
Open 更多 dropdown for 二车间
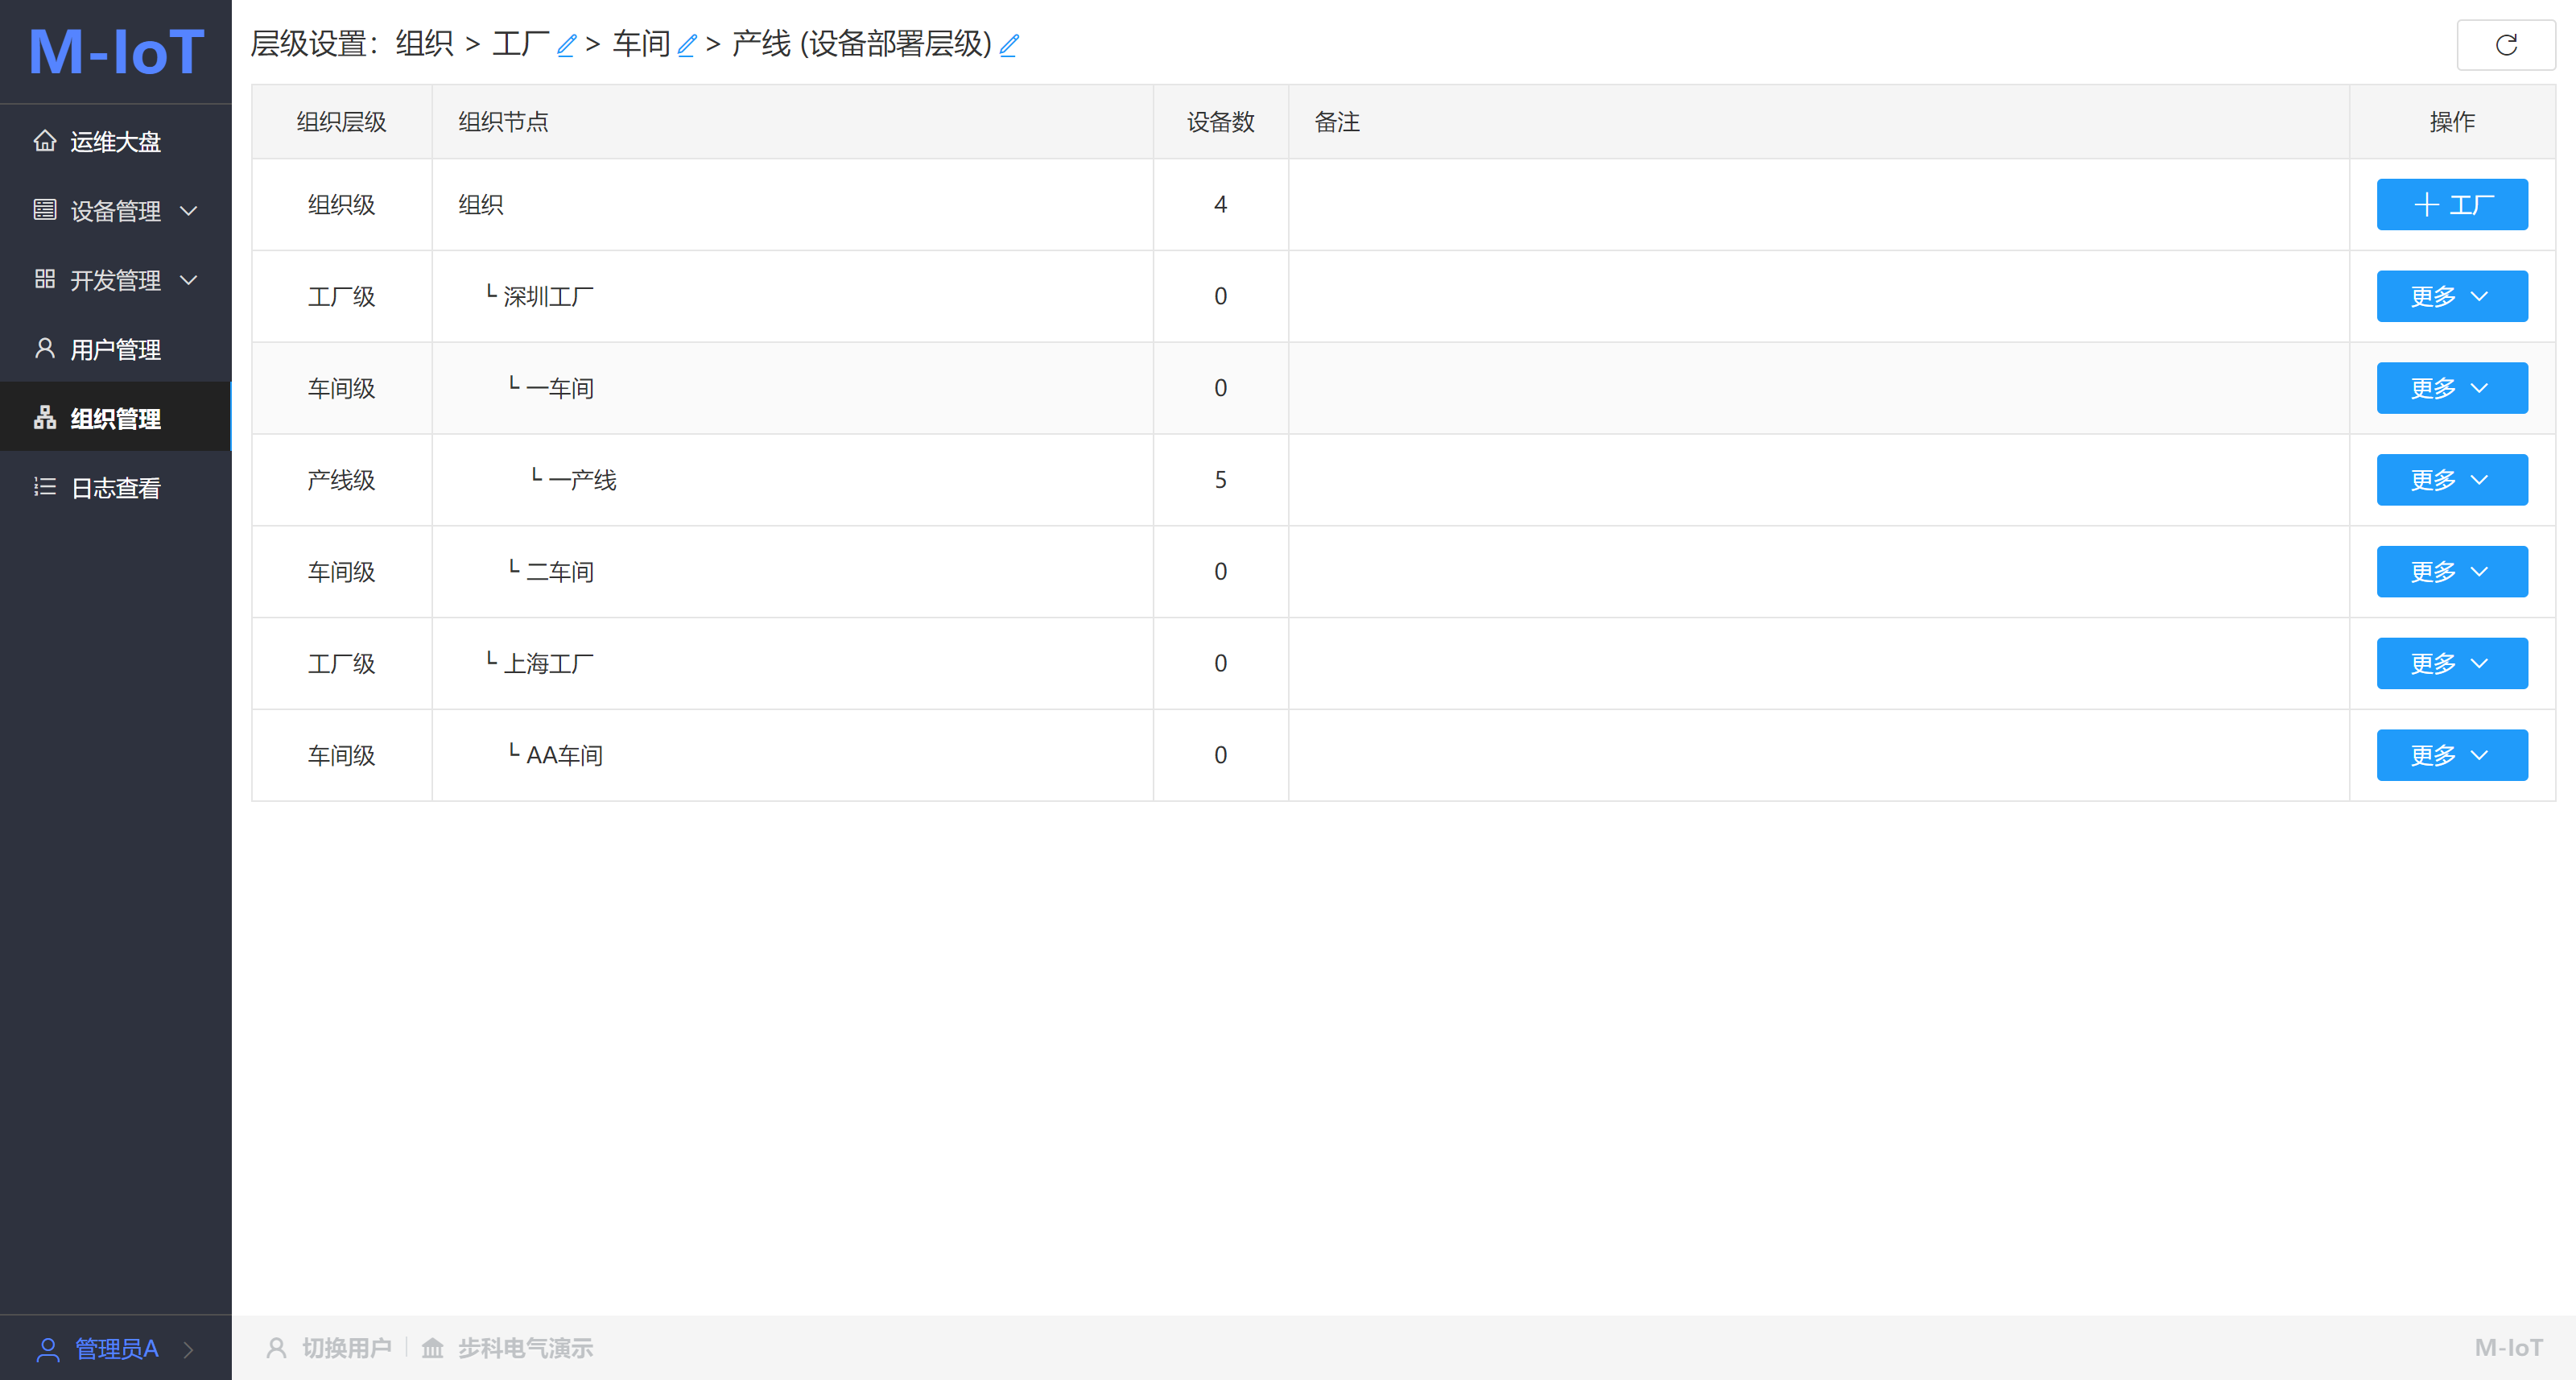(2451, 572)
